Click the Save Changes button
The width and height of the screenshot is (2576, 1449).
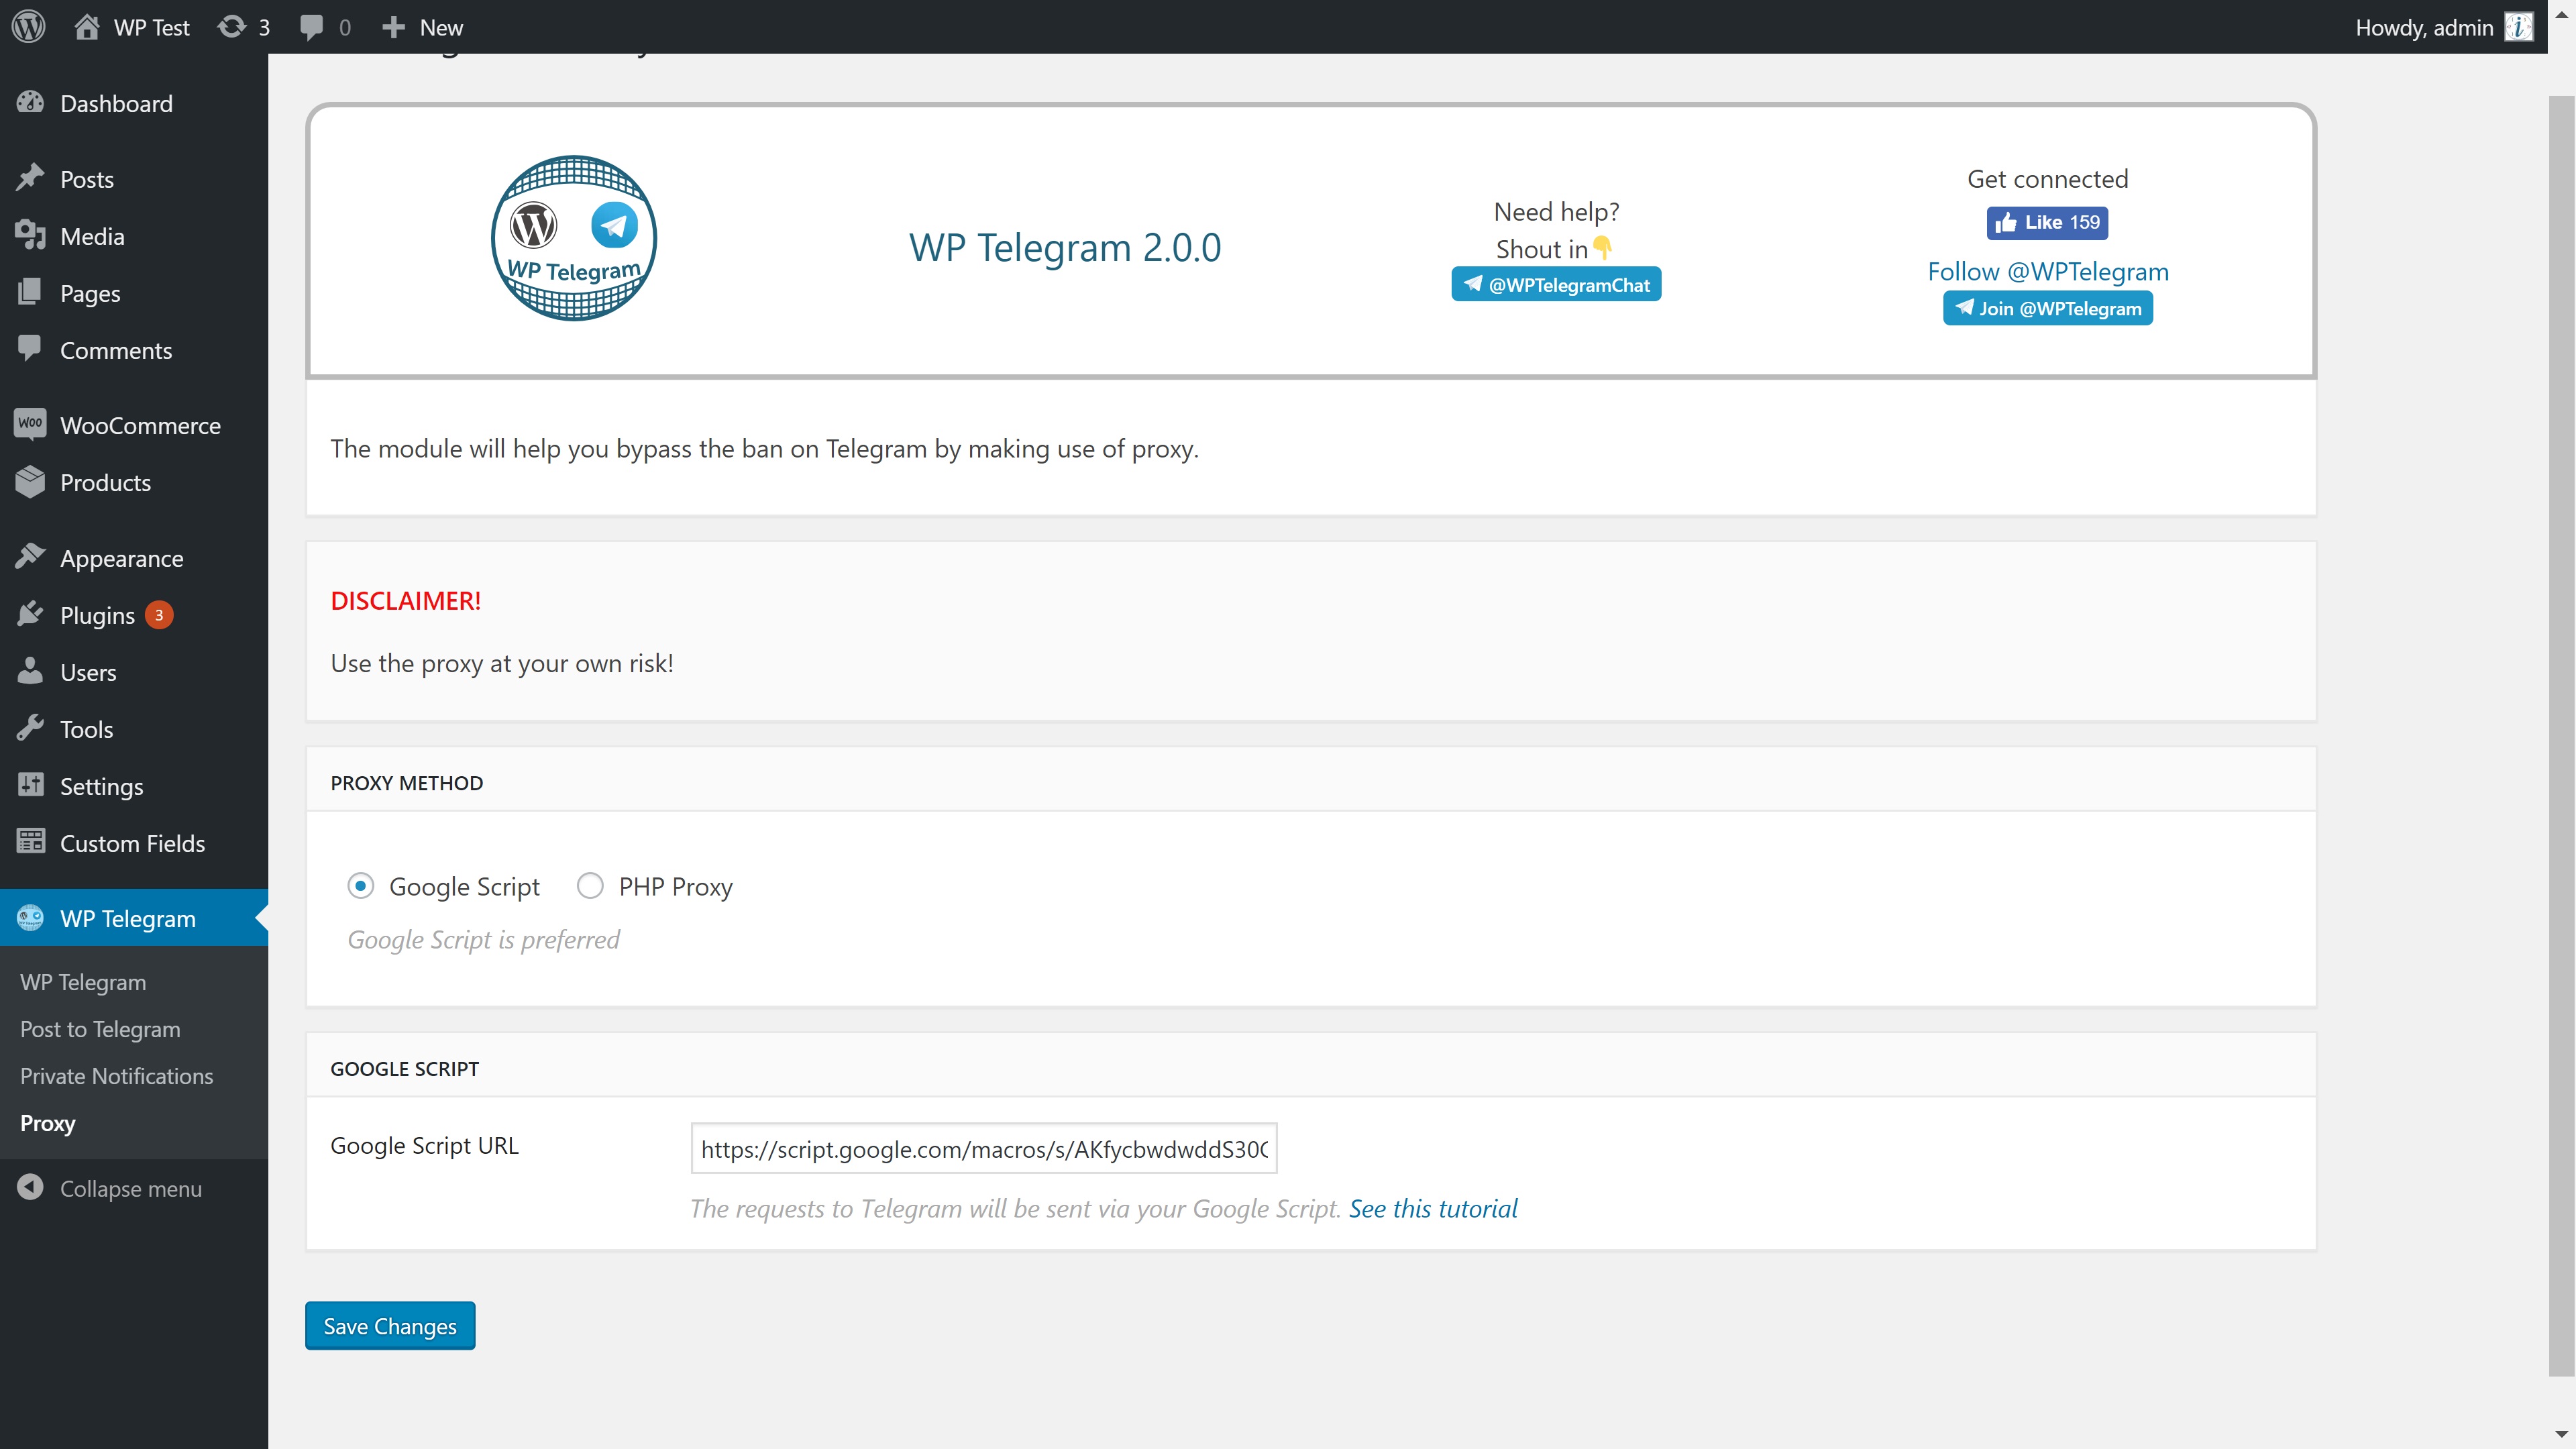(x=389, y=1326)
